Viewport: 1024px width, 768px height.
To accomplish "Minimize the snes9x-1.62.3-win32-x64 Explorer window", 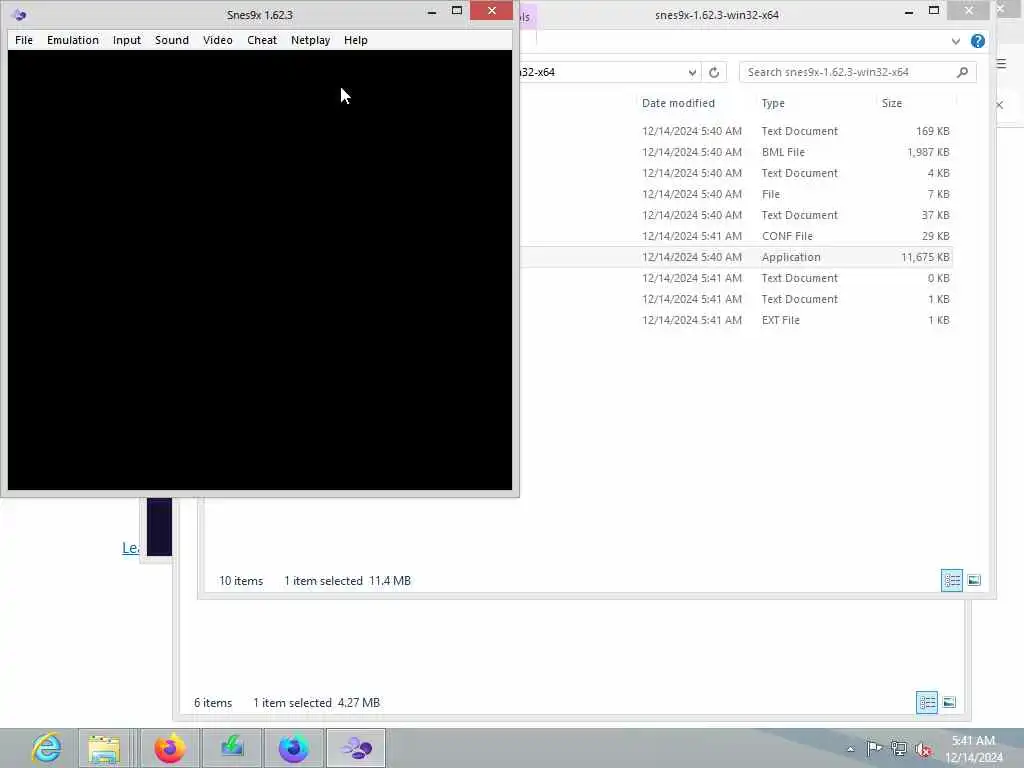I will tap(908, 11).
